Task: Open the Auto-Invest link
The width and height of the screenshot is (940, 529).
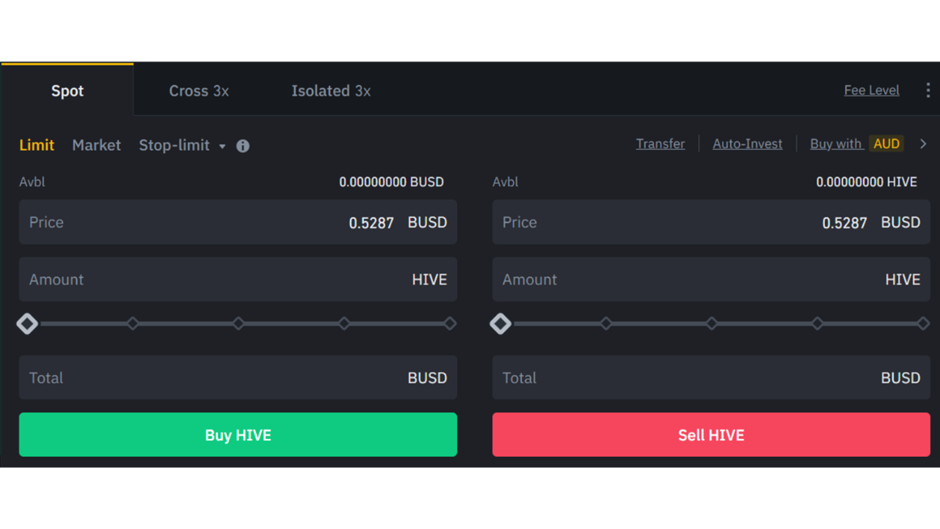Action: [747, 144]
